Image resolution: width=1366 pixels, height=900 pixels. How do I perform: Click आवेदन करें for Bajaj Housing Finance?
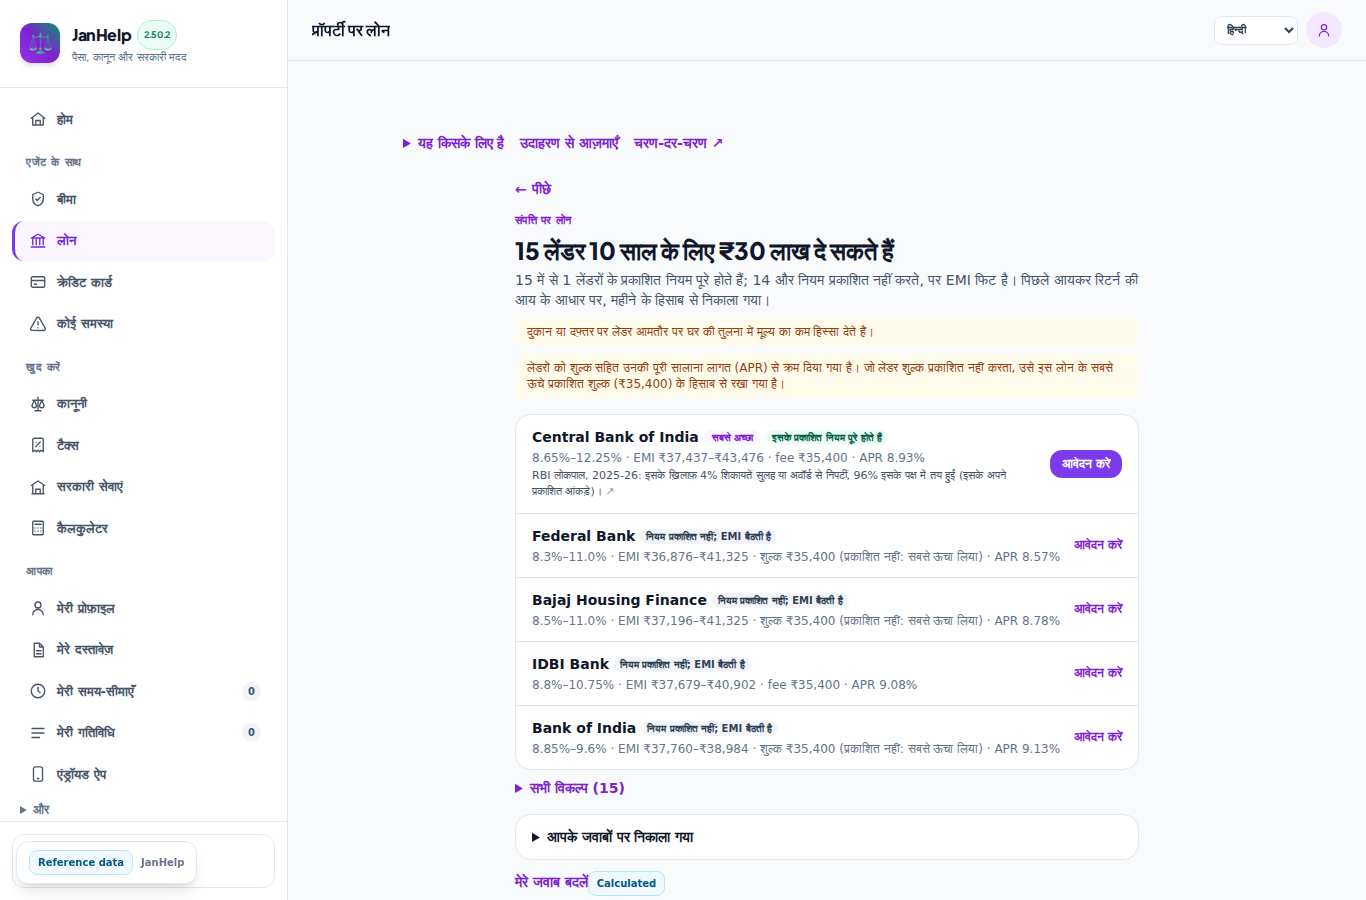[1098, 609]
